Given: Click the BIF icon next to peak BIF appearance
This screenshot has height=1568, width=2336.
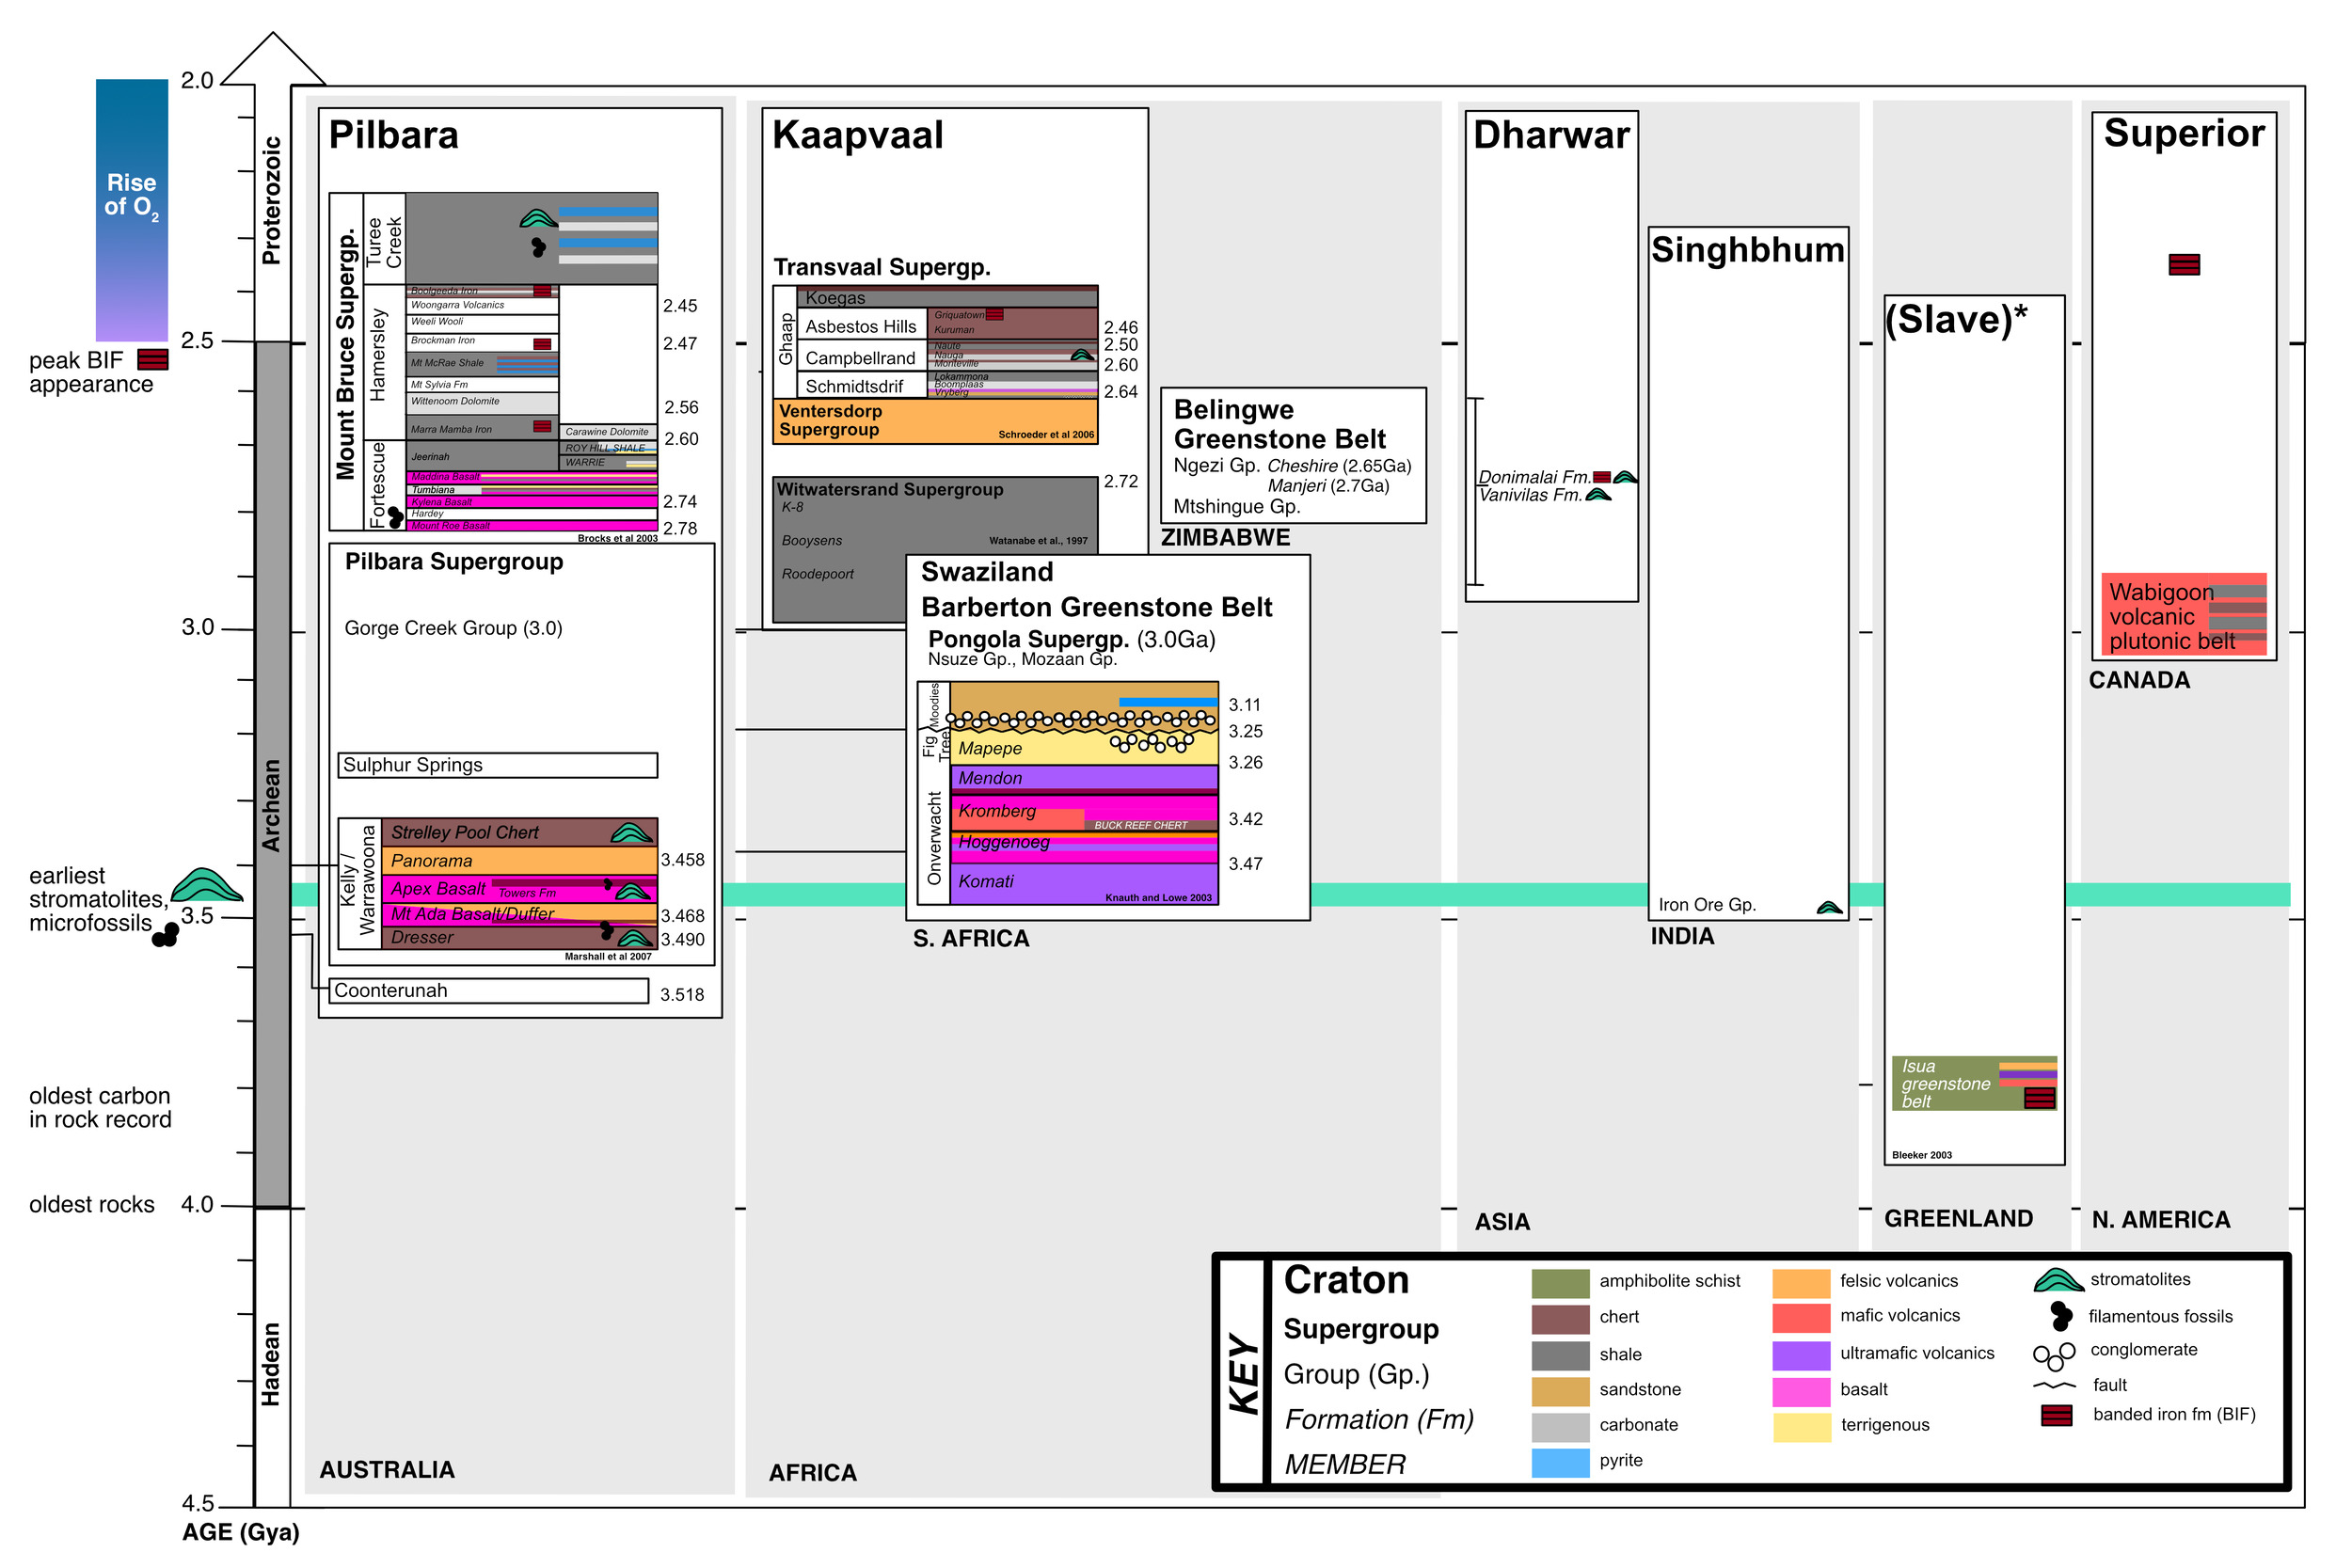Looking at the screenshot, I should pos(152,359).
